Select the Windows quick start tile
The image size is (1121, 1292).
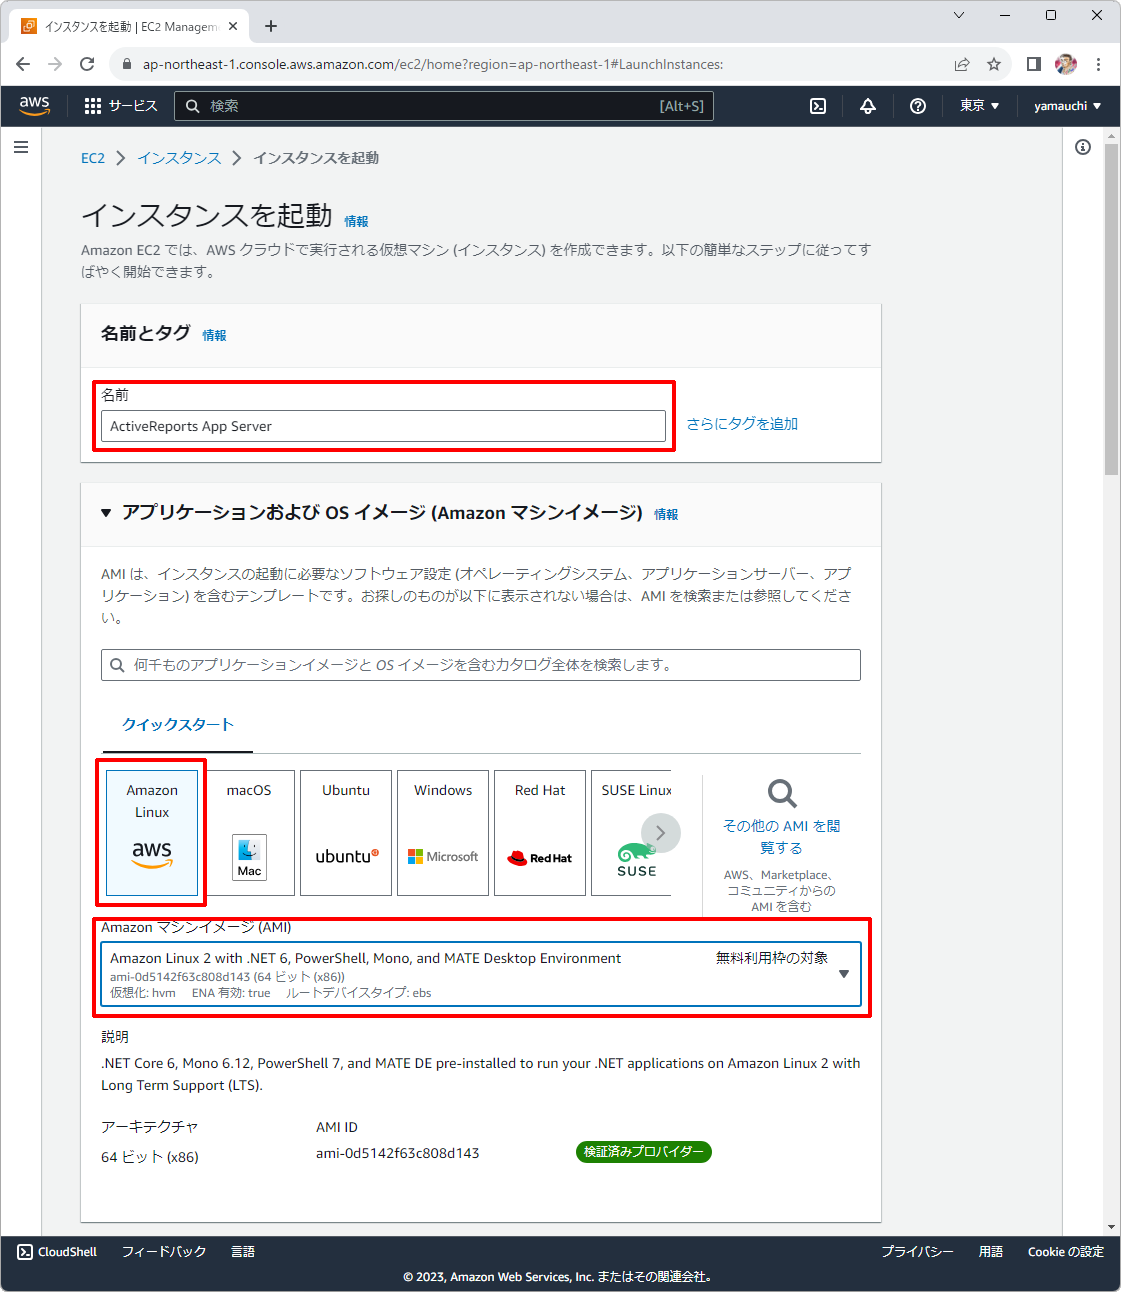point(443,833)
